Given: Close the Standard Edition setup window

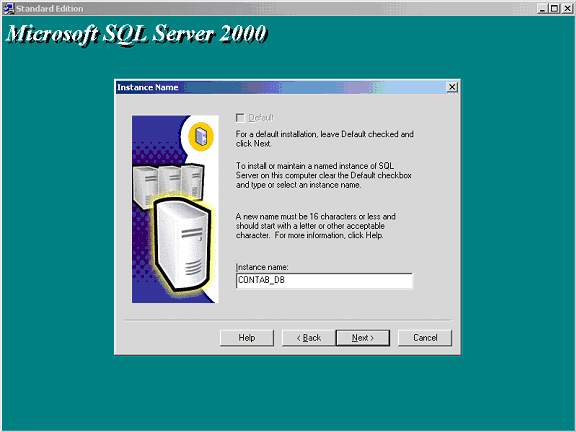Looking at the screenshot, I should tap(568, 8).
